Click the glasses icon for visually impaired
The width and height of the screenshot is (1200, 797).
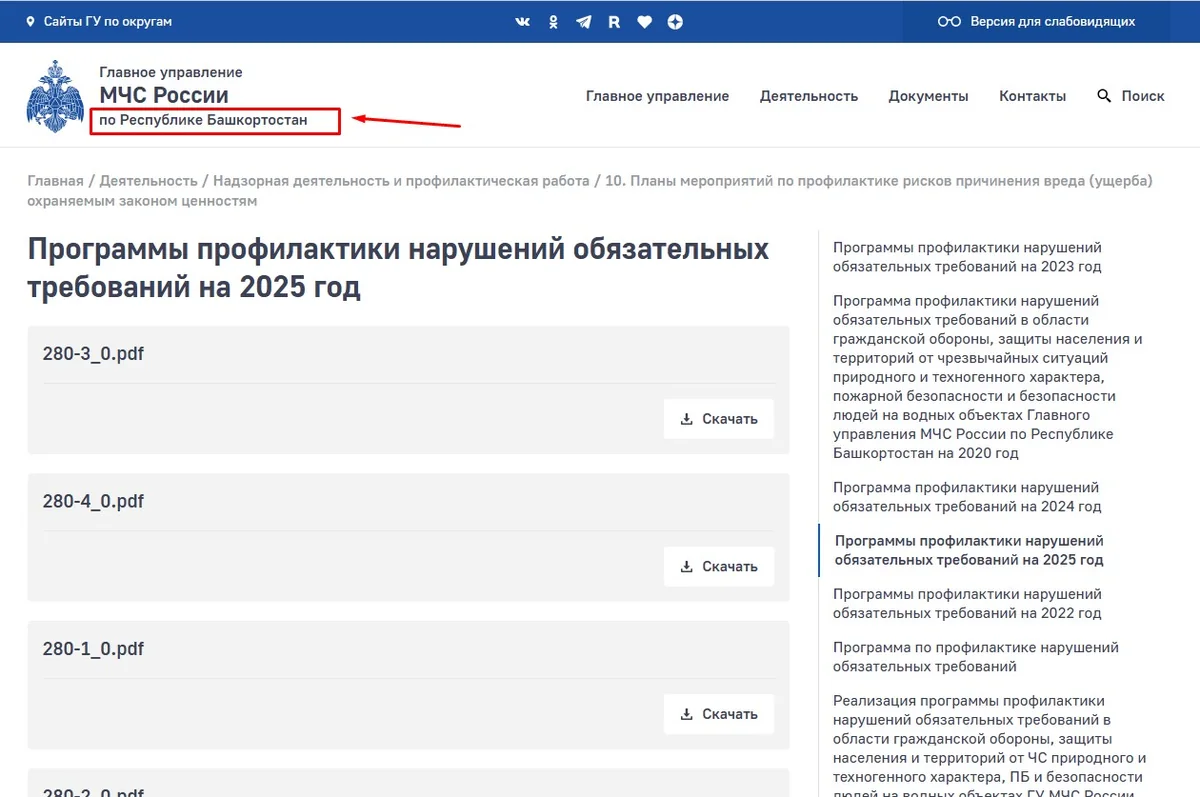pos(949,21)
